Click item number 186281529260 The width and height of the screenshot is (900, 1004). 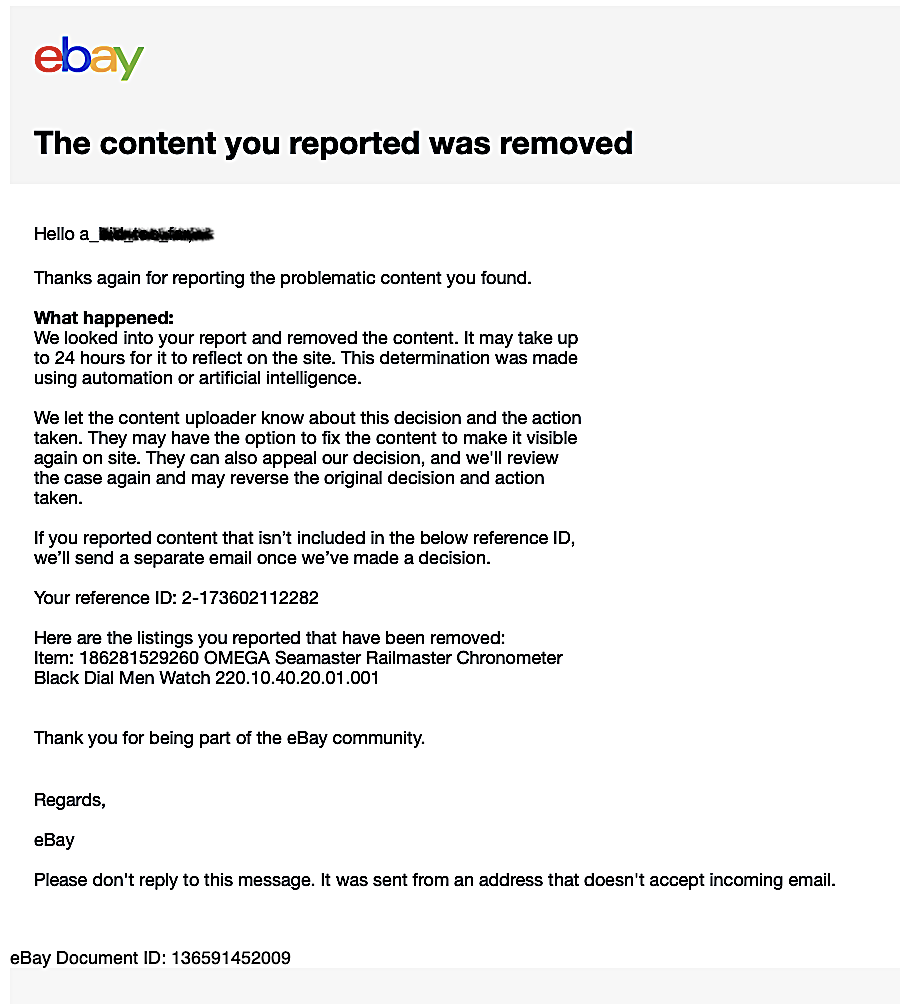coord(131,658)
